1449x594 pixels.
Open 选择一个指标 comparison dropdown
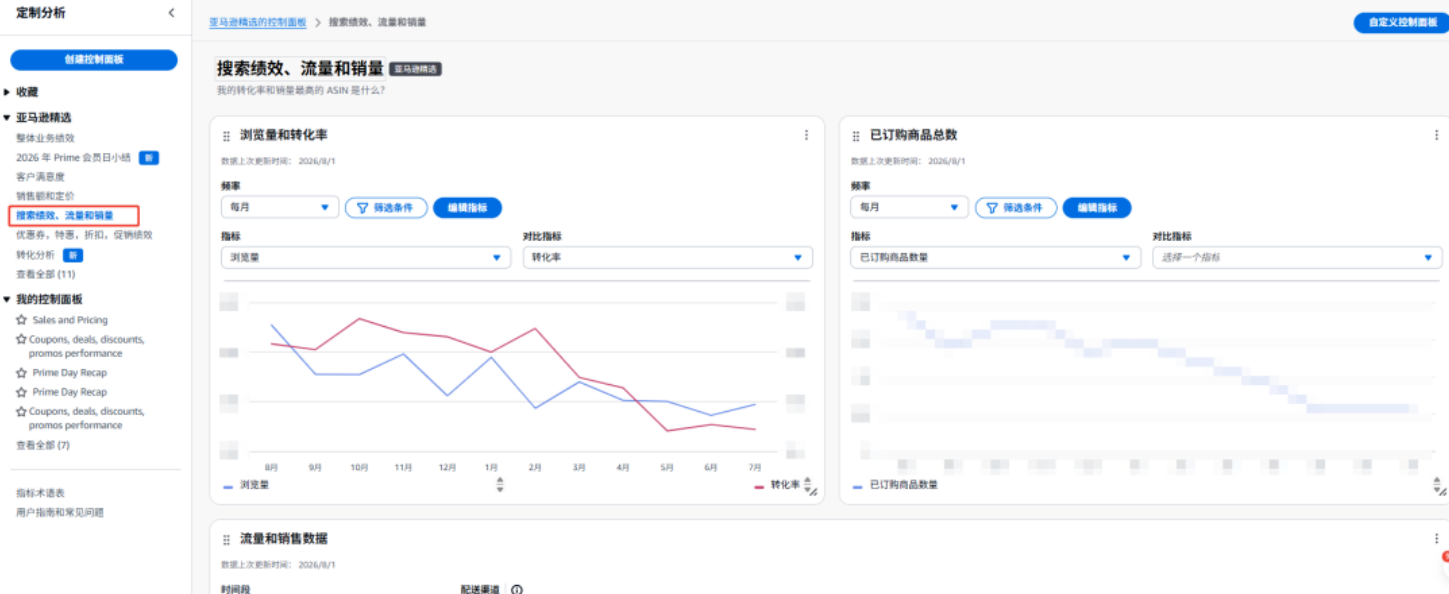point(1298,257)
